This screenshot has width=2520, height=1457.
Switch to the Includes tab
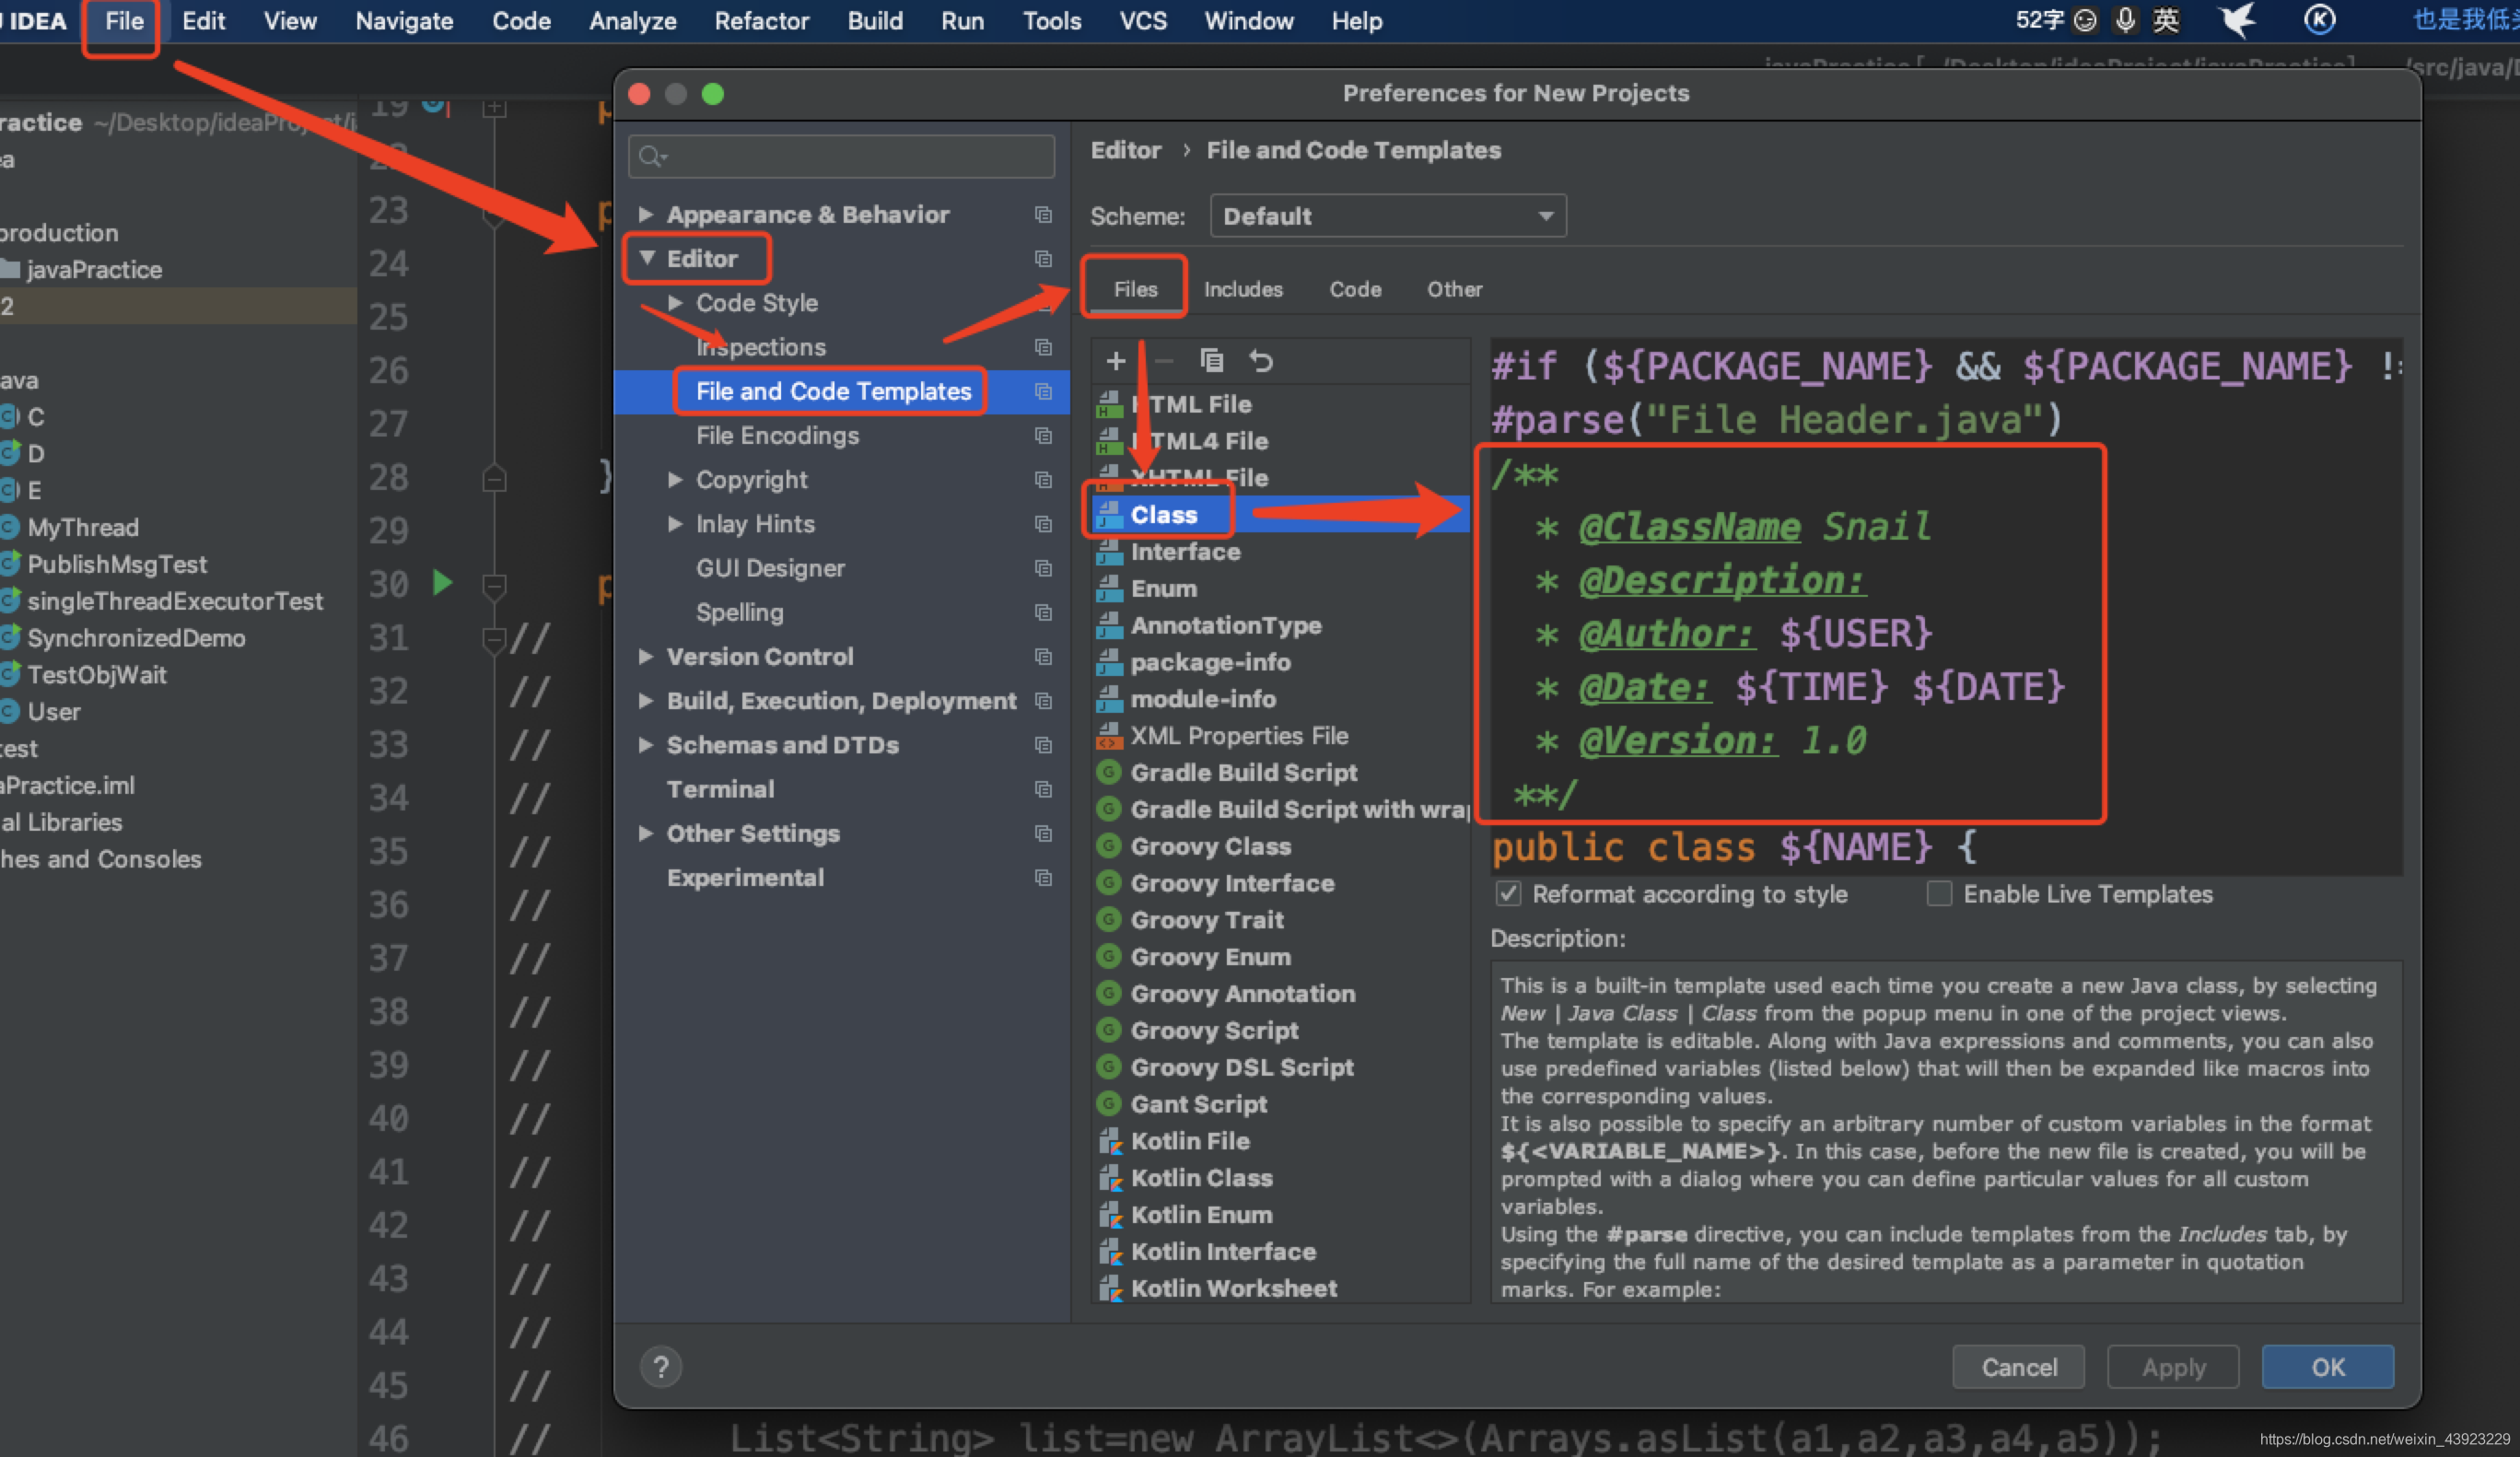[x=1243, y=289]
